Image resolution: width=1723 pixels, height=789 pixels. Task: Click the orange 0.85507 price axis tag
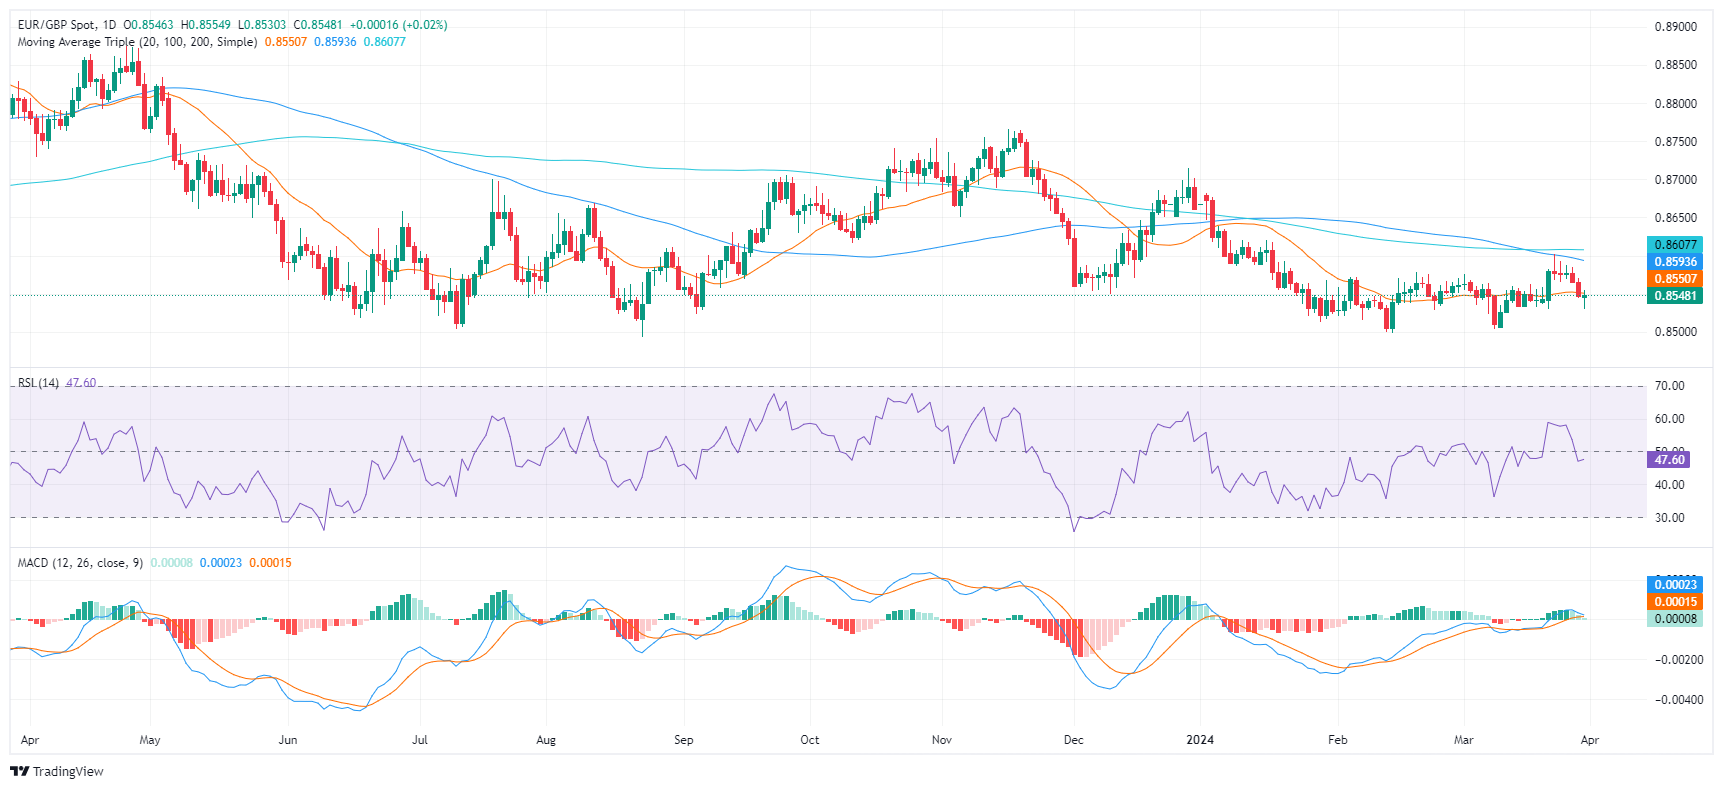tap(1674, 279)
